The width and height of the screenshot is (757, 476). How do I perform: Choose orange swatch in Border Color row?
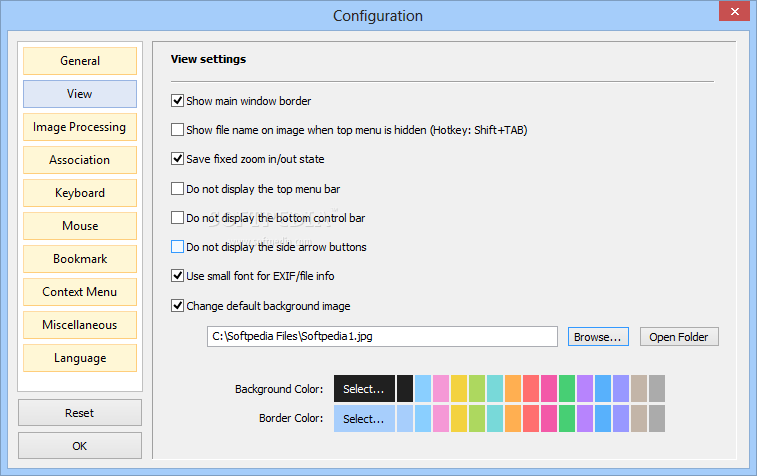[513, 419]
